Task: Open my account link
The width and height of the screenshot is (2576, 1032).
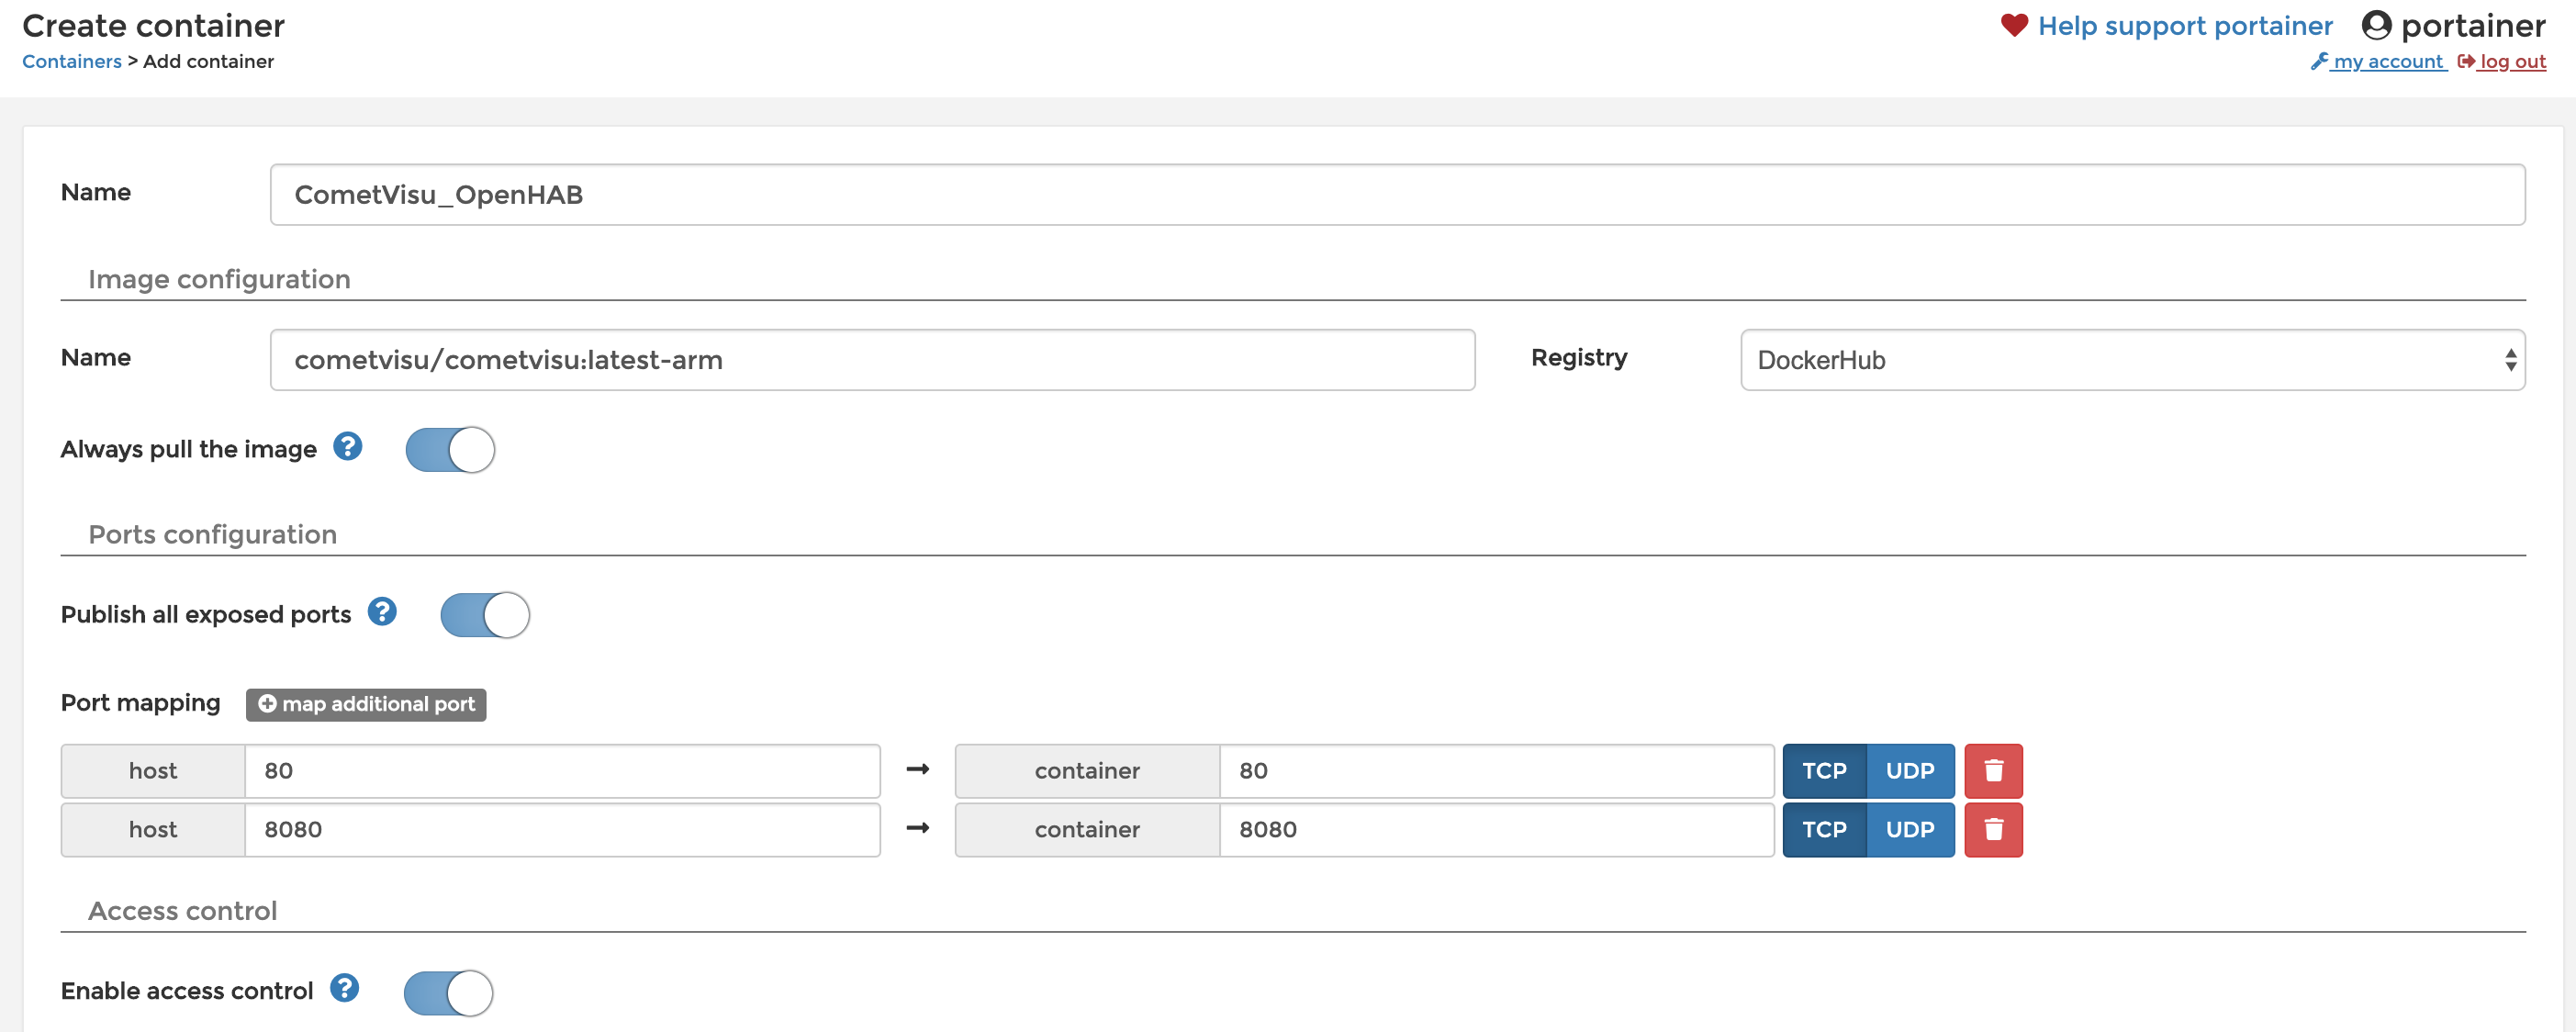Action: pyautogui.click(x=2379, y=61)
